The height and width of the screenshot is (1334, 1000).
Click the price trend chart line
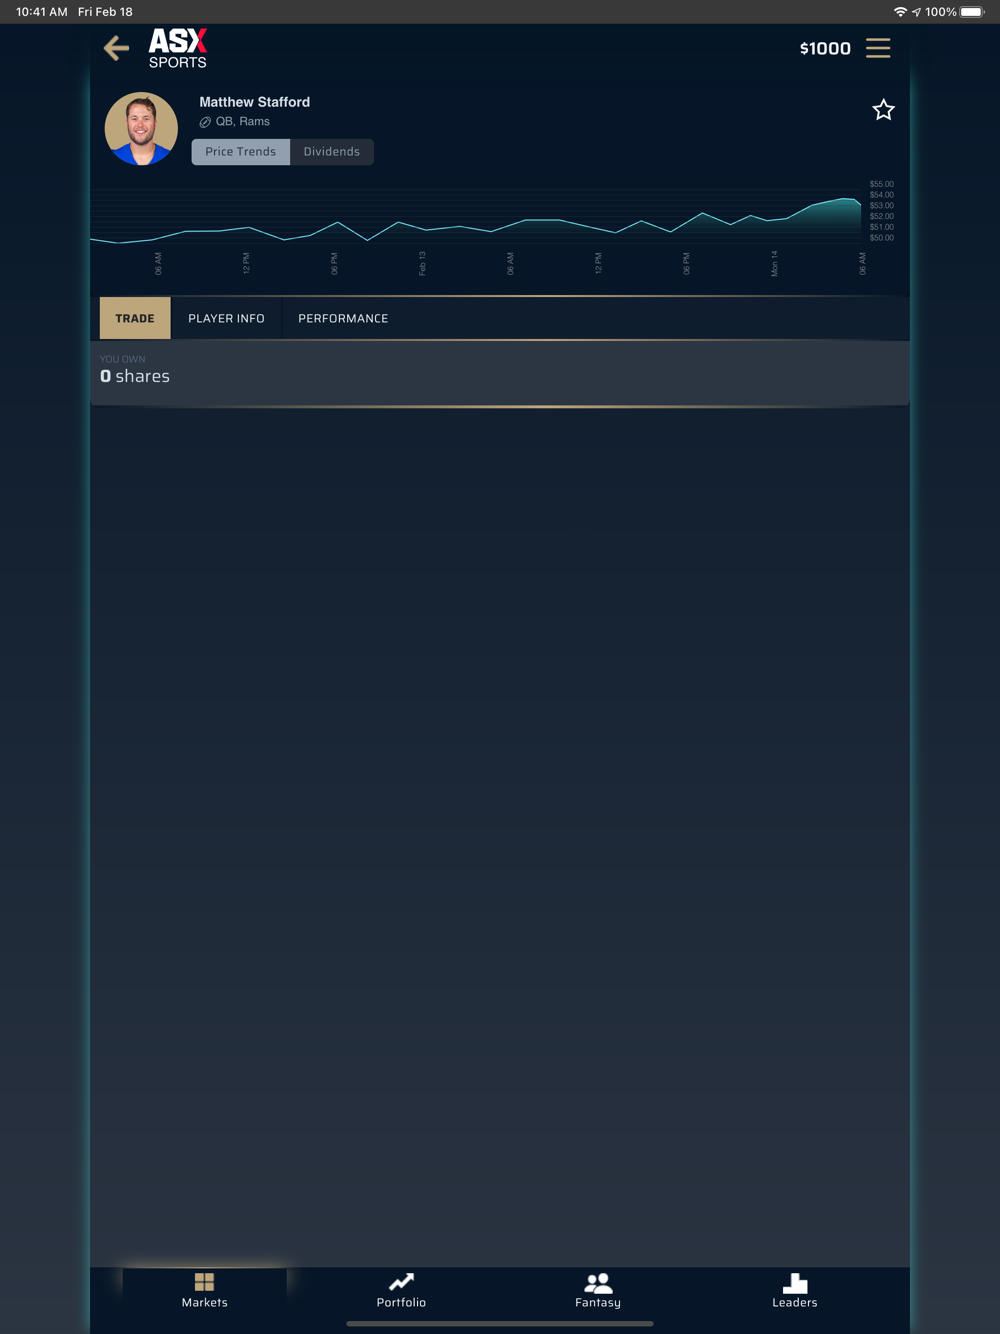pyautogui.click(x=476, y=222)
